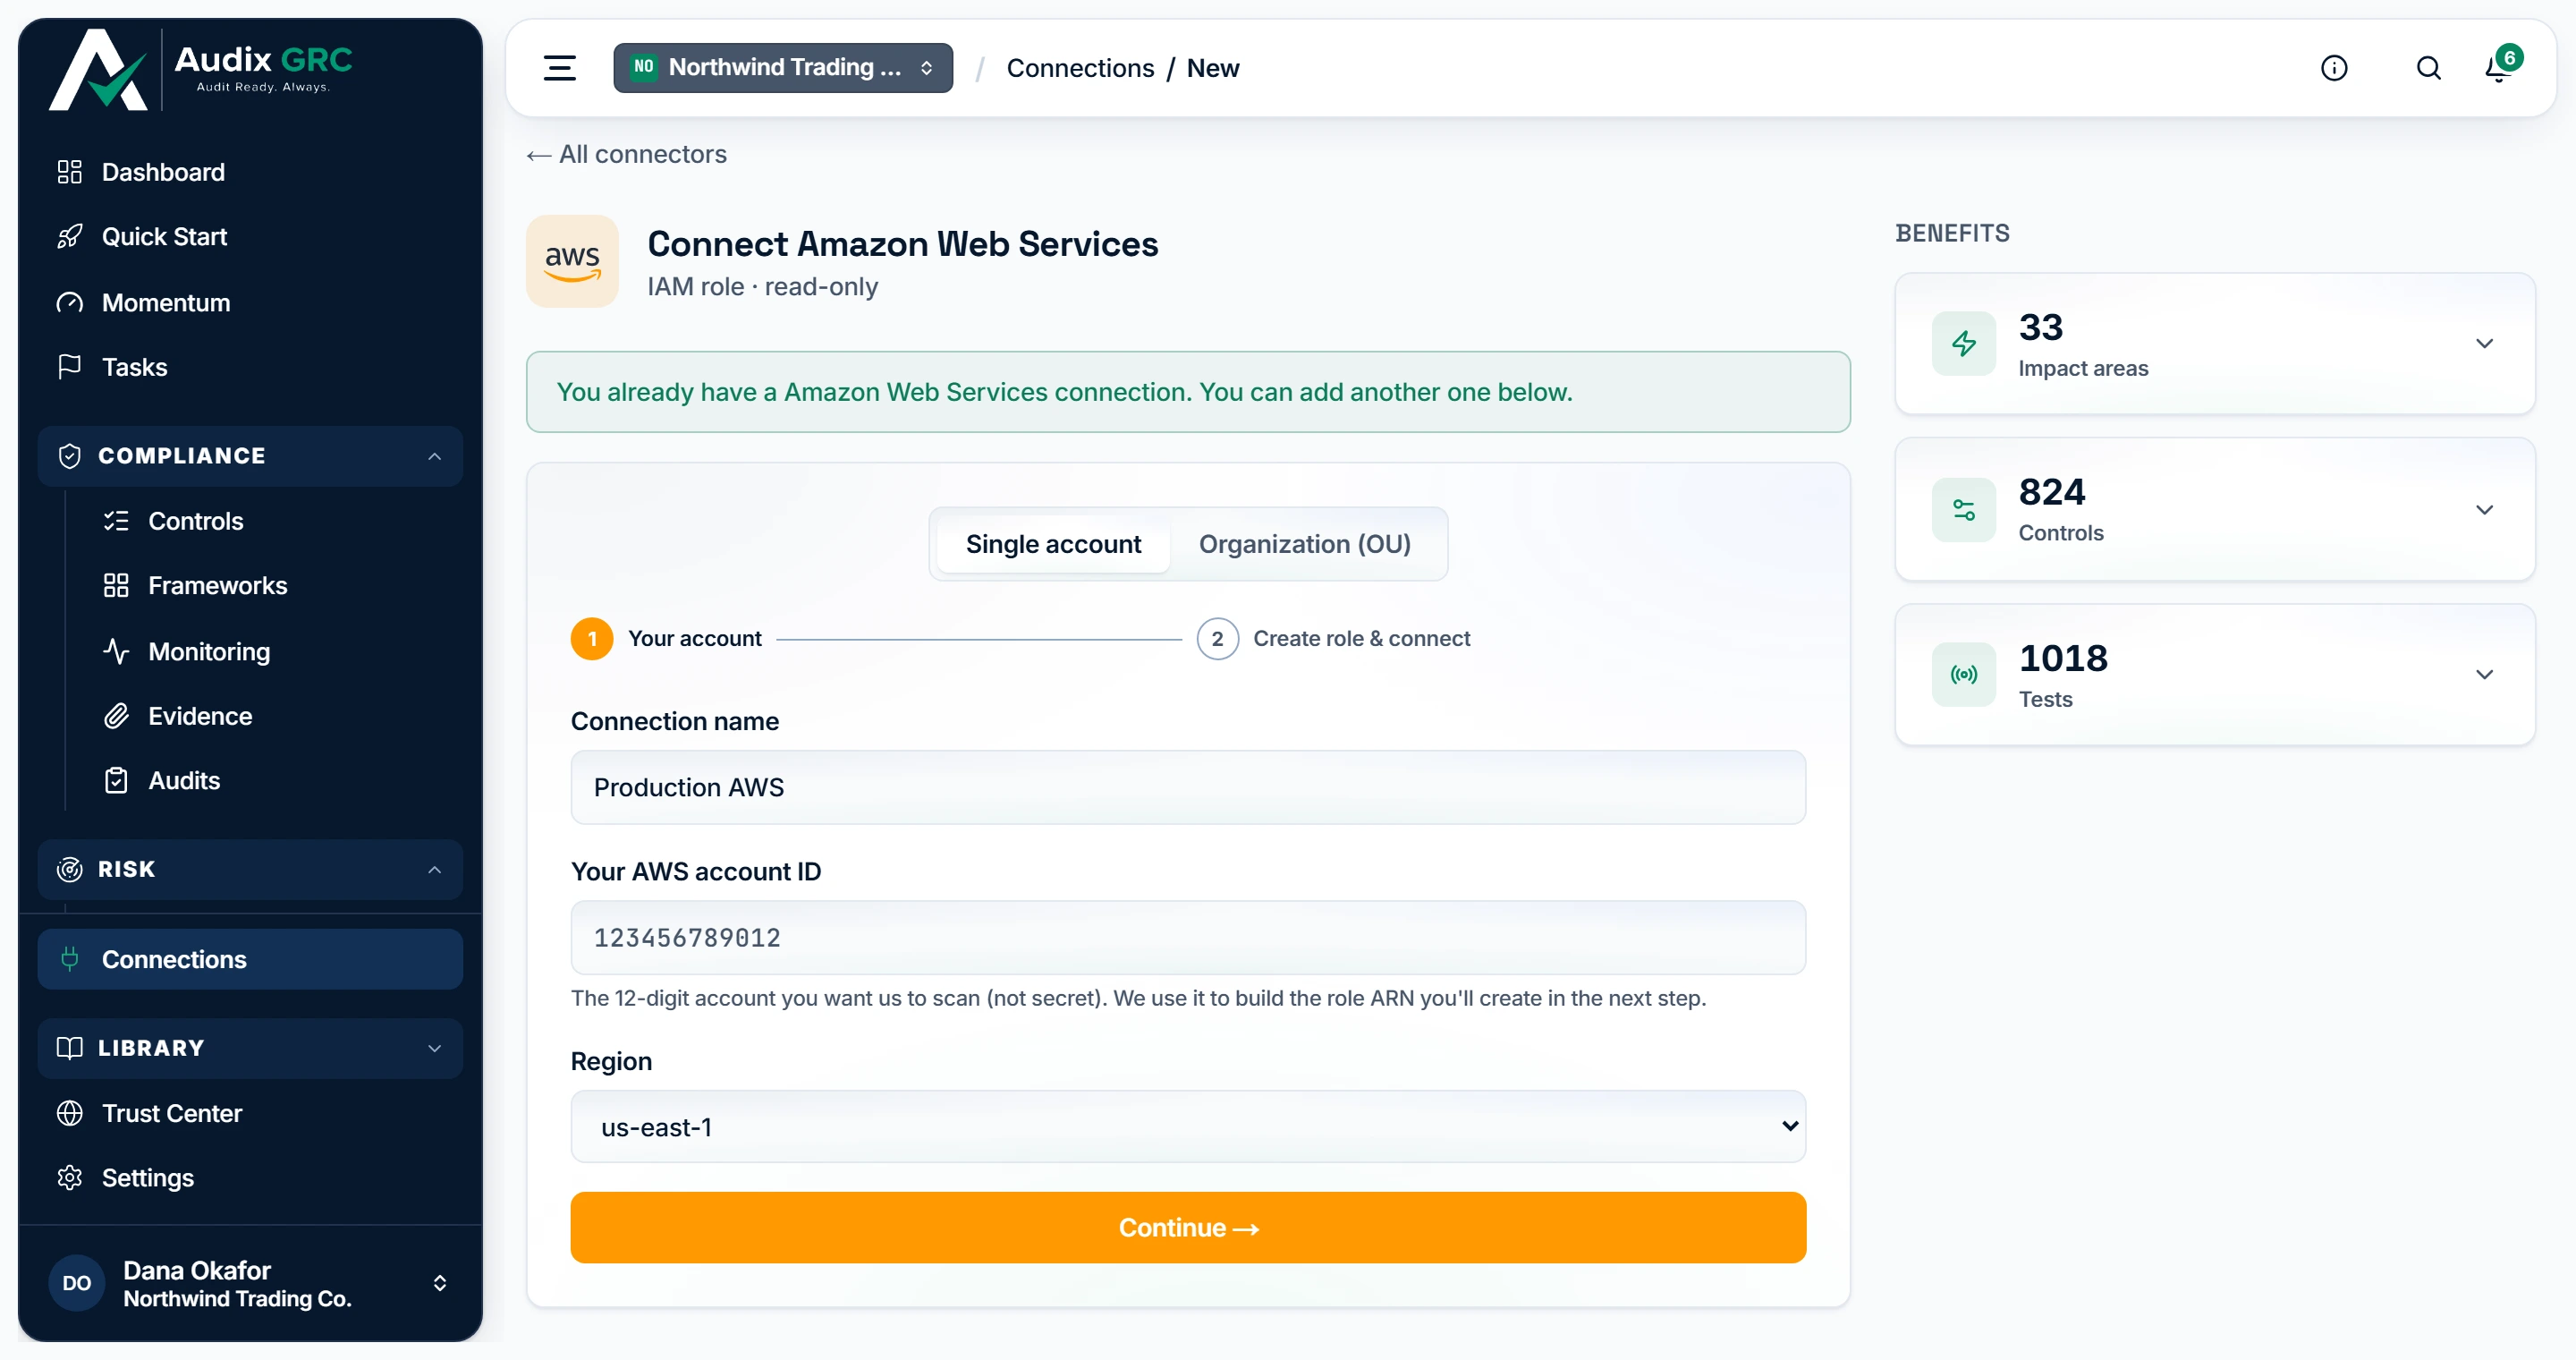Image resolution: width=2576 pixels, height=1360 pixels.
Task: Click the Controls checklist icon in sidebar
Action: point(116,521)
